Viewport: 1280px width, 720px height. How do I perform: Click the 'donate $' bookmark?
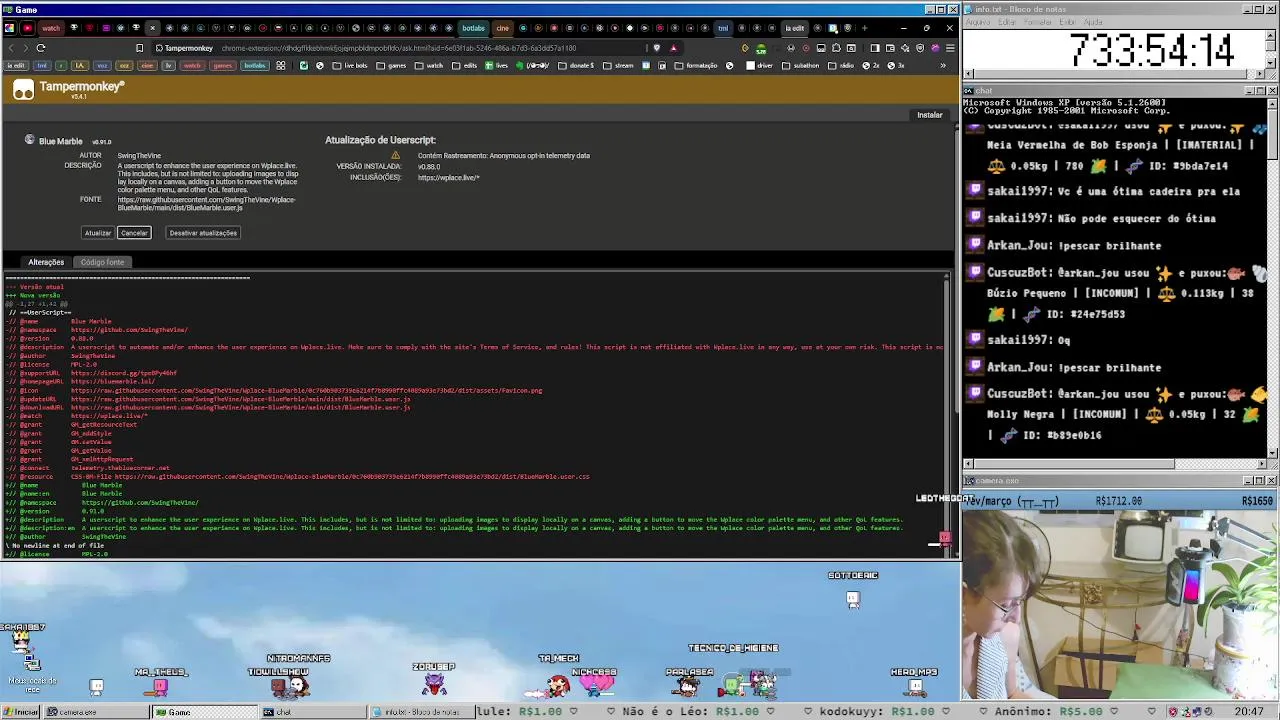(575, 66)
